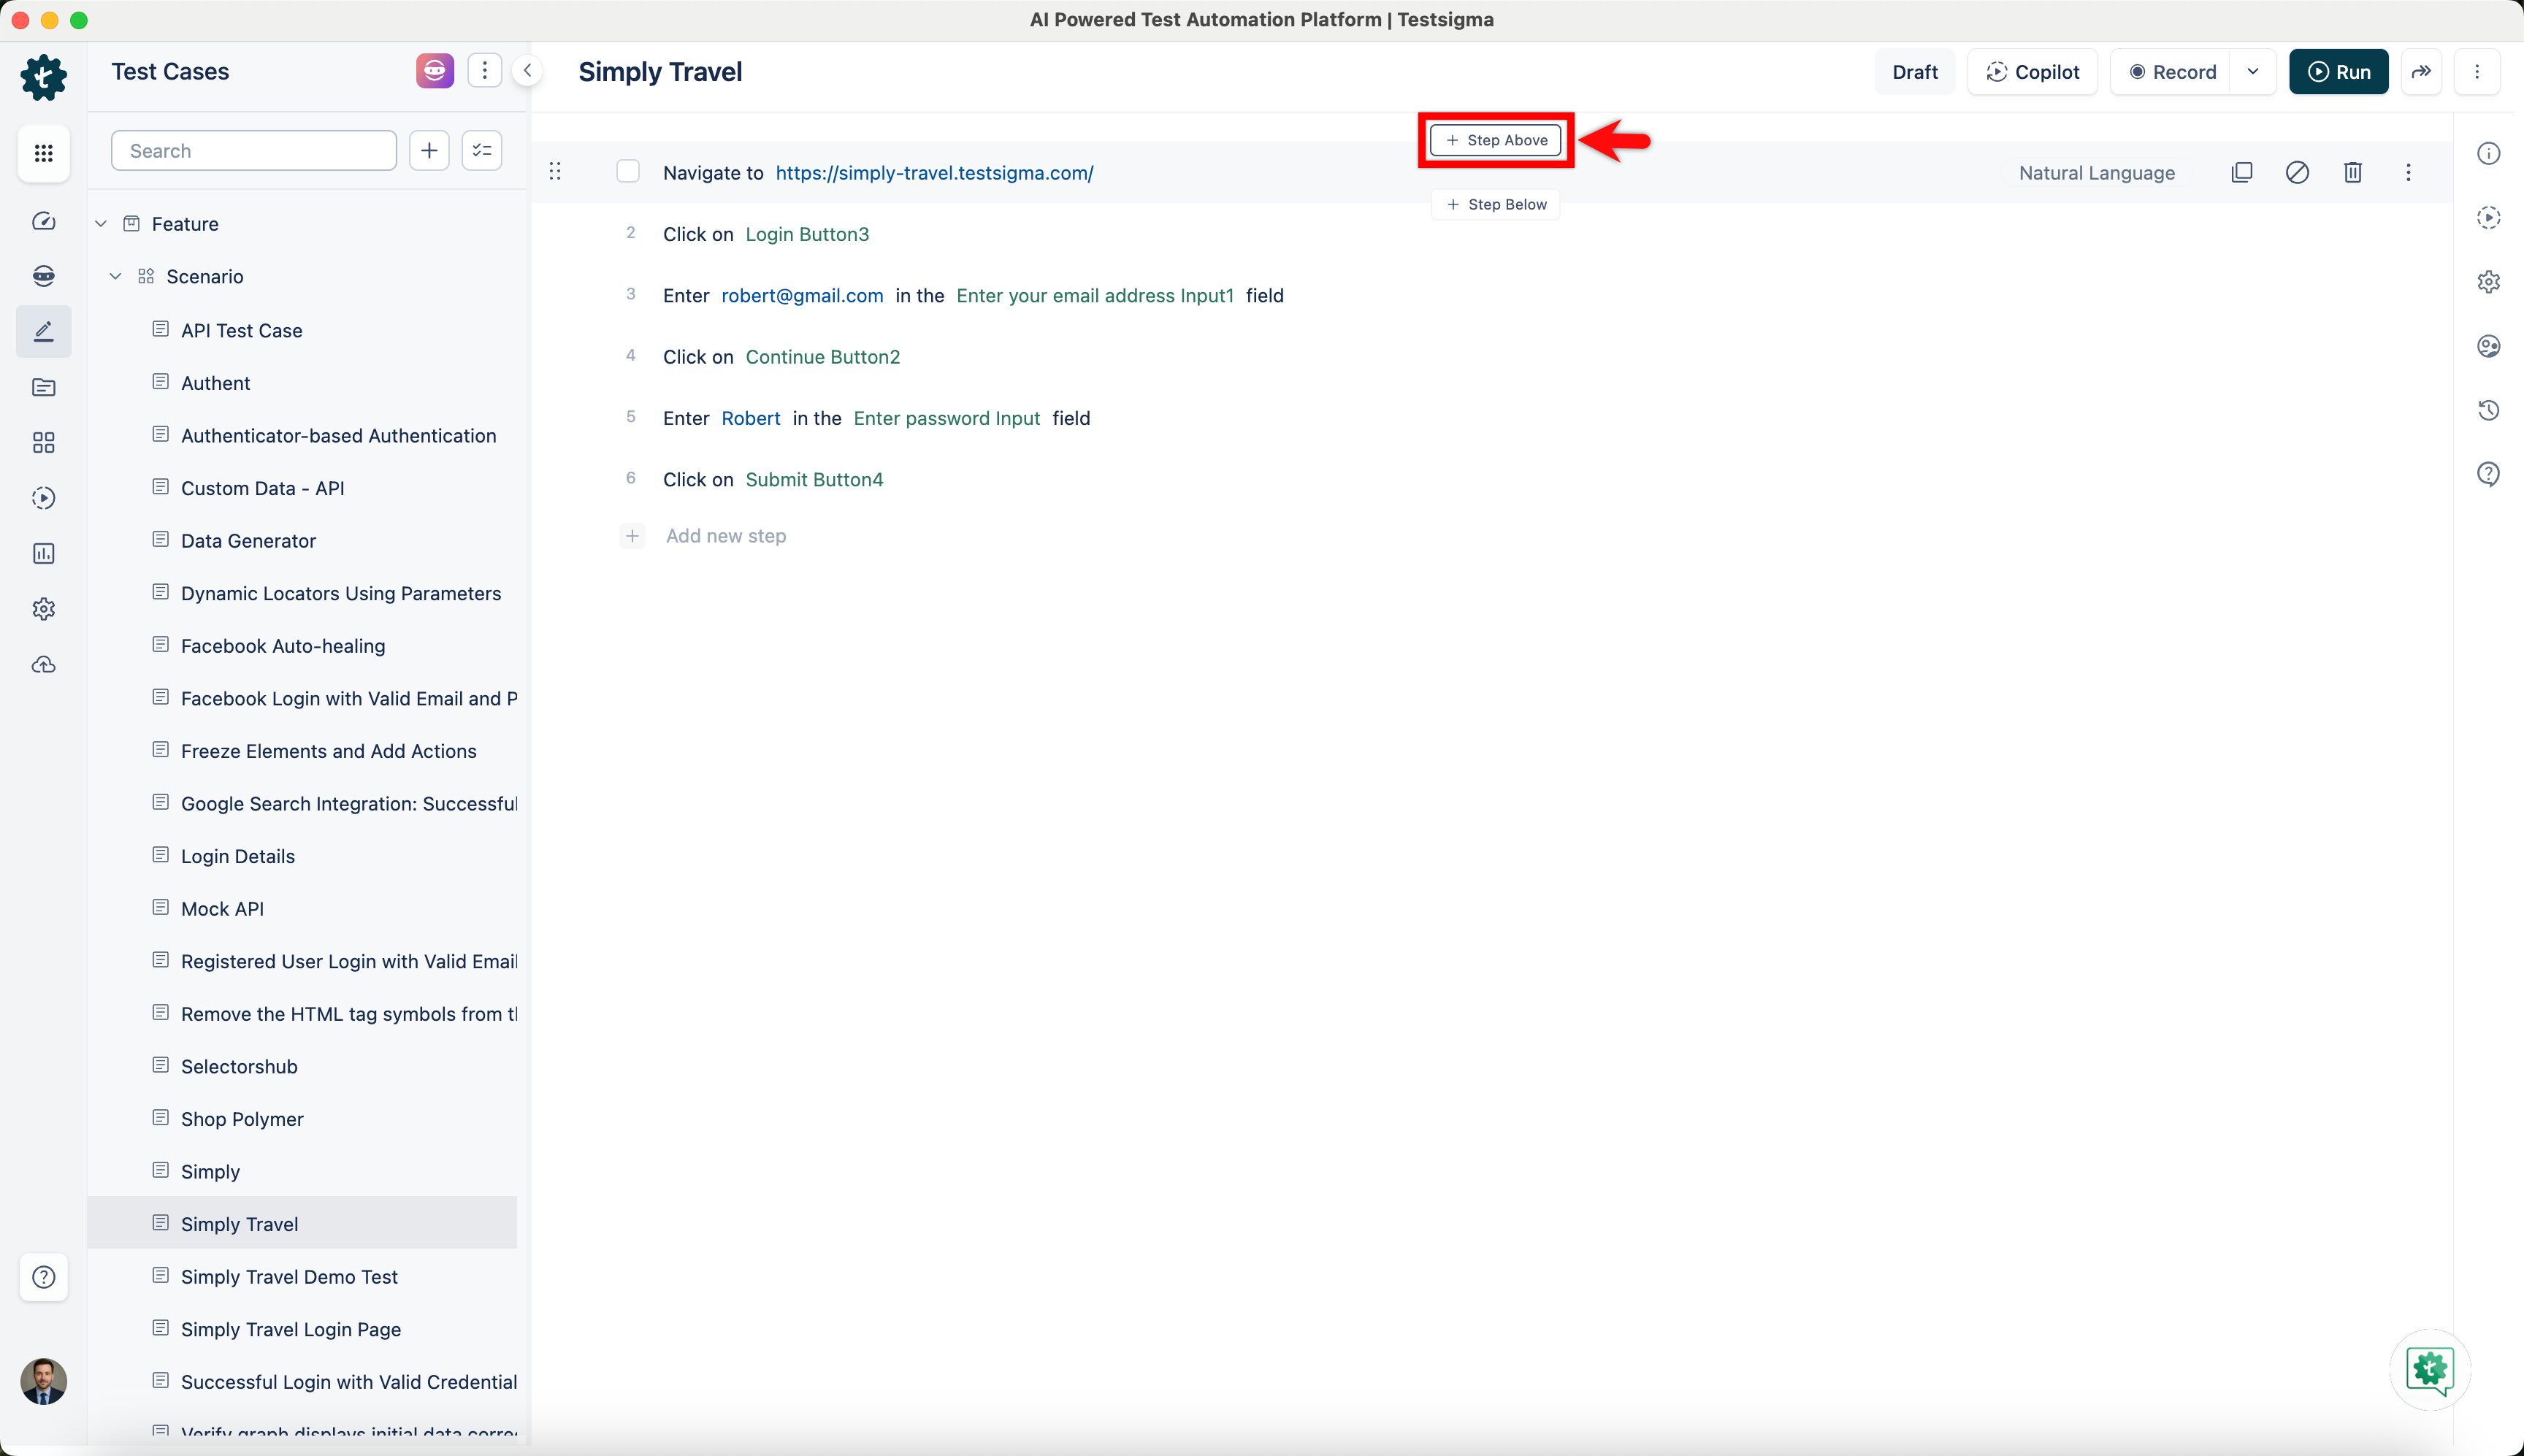The width and height of the screenshot is (2524, 1456).
Task: Open the apps grid menu in sidebar
Action: (x=43, y=153)
